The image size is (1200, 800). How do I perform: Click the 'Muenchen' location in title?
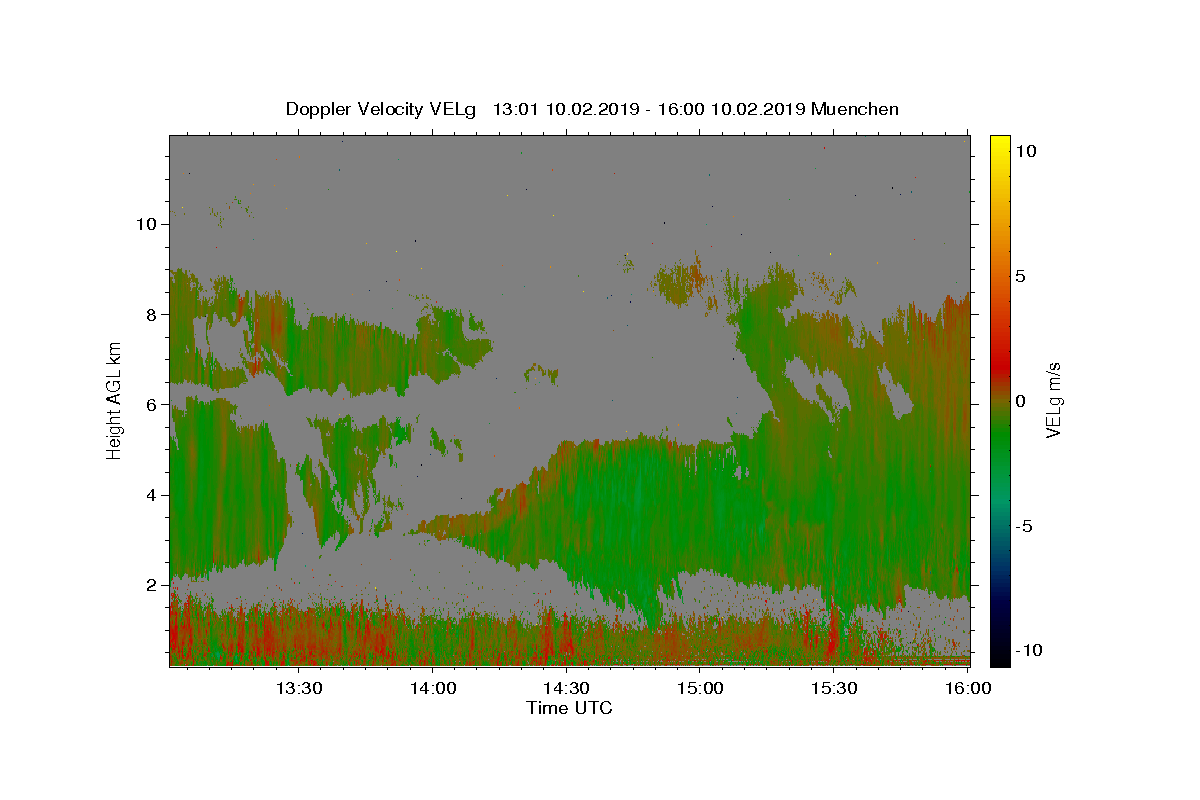click(x=855, y=109)
